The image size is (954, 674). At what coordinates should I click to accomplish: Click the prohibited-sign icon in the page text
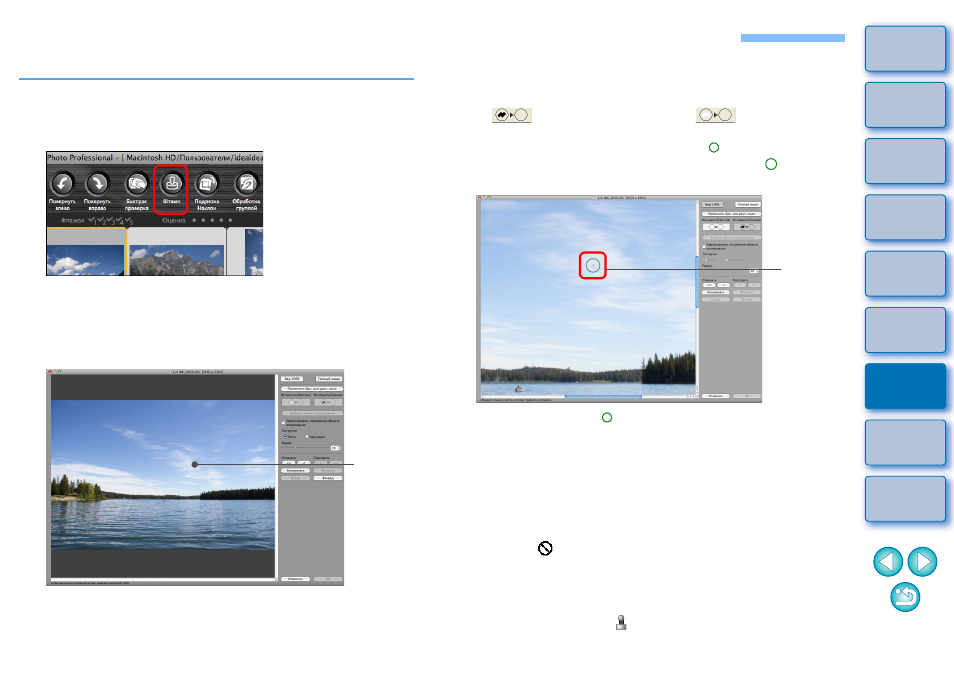[545, 548]
